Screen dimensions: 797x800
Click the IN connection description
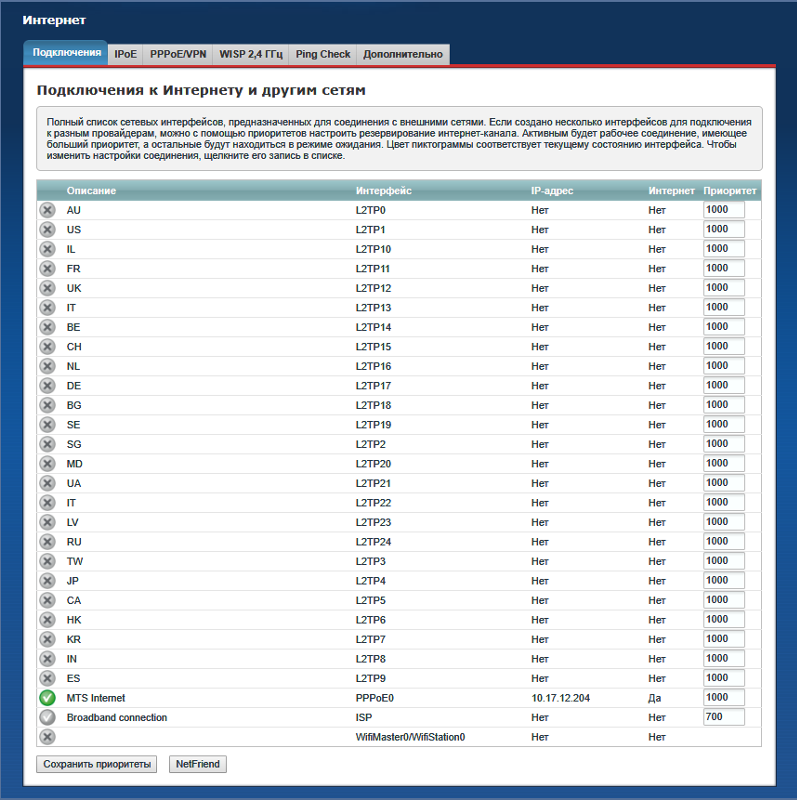[72, 659]
